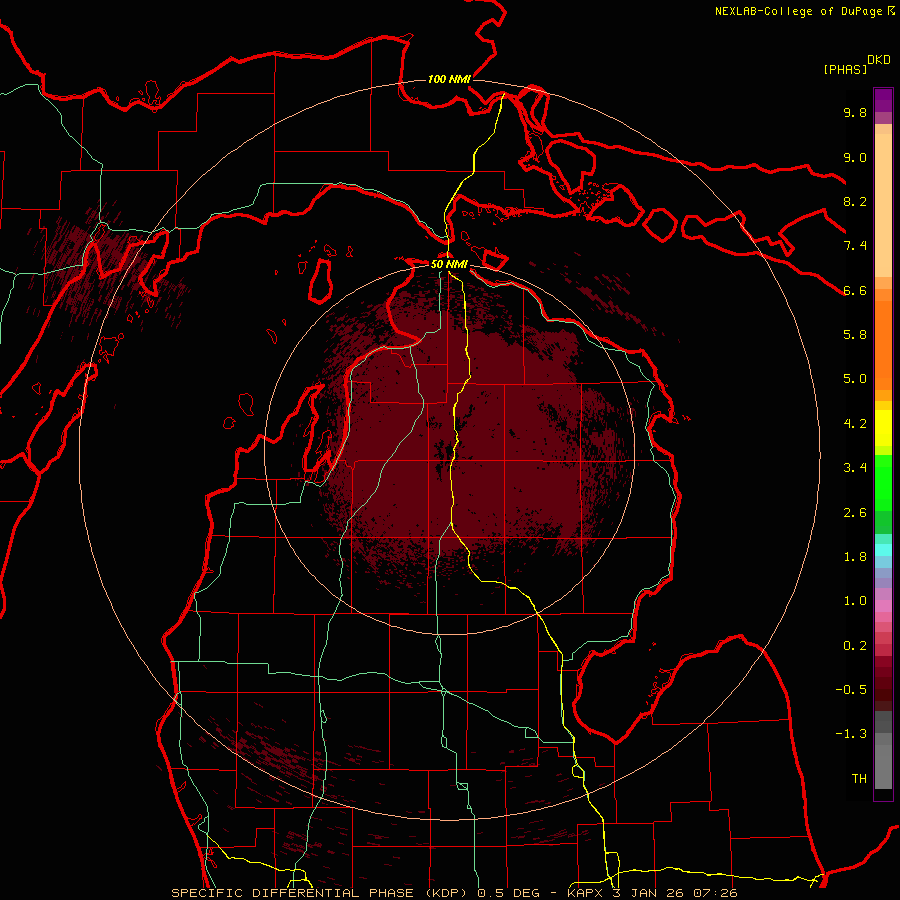Click the Specific Differential Phase caption text
This screenshot has width=900, height=900.
(x=454, y=893)
